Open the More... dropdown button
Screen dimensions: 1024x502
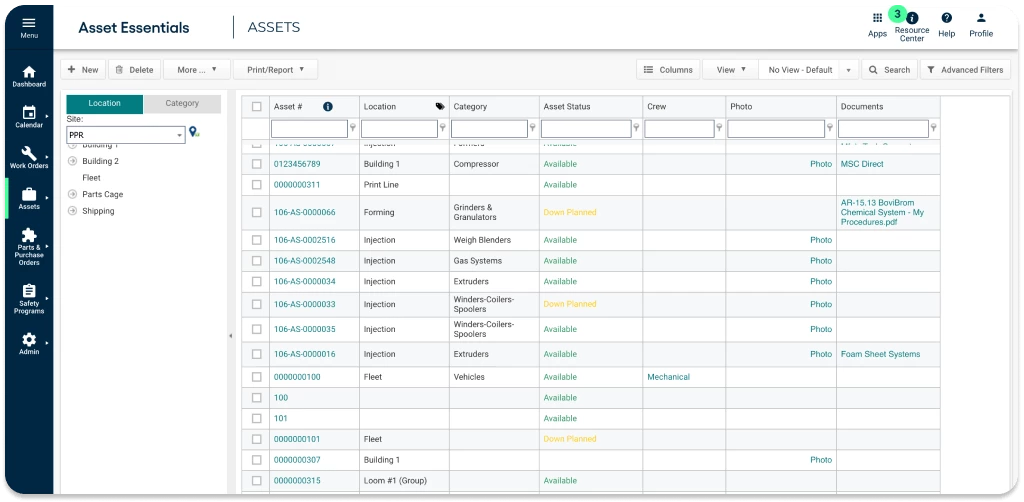tap(197, 70)
